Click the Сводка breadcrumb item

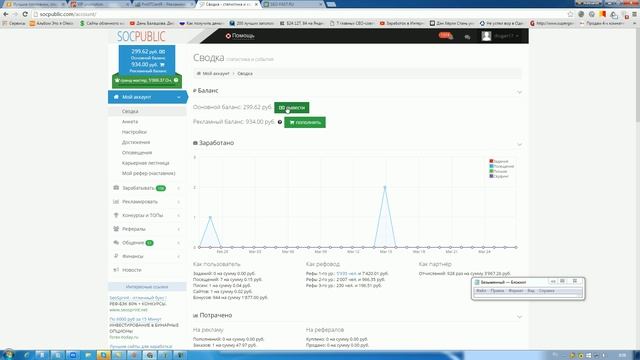tap(245, 73)
